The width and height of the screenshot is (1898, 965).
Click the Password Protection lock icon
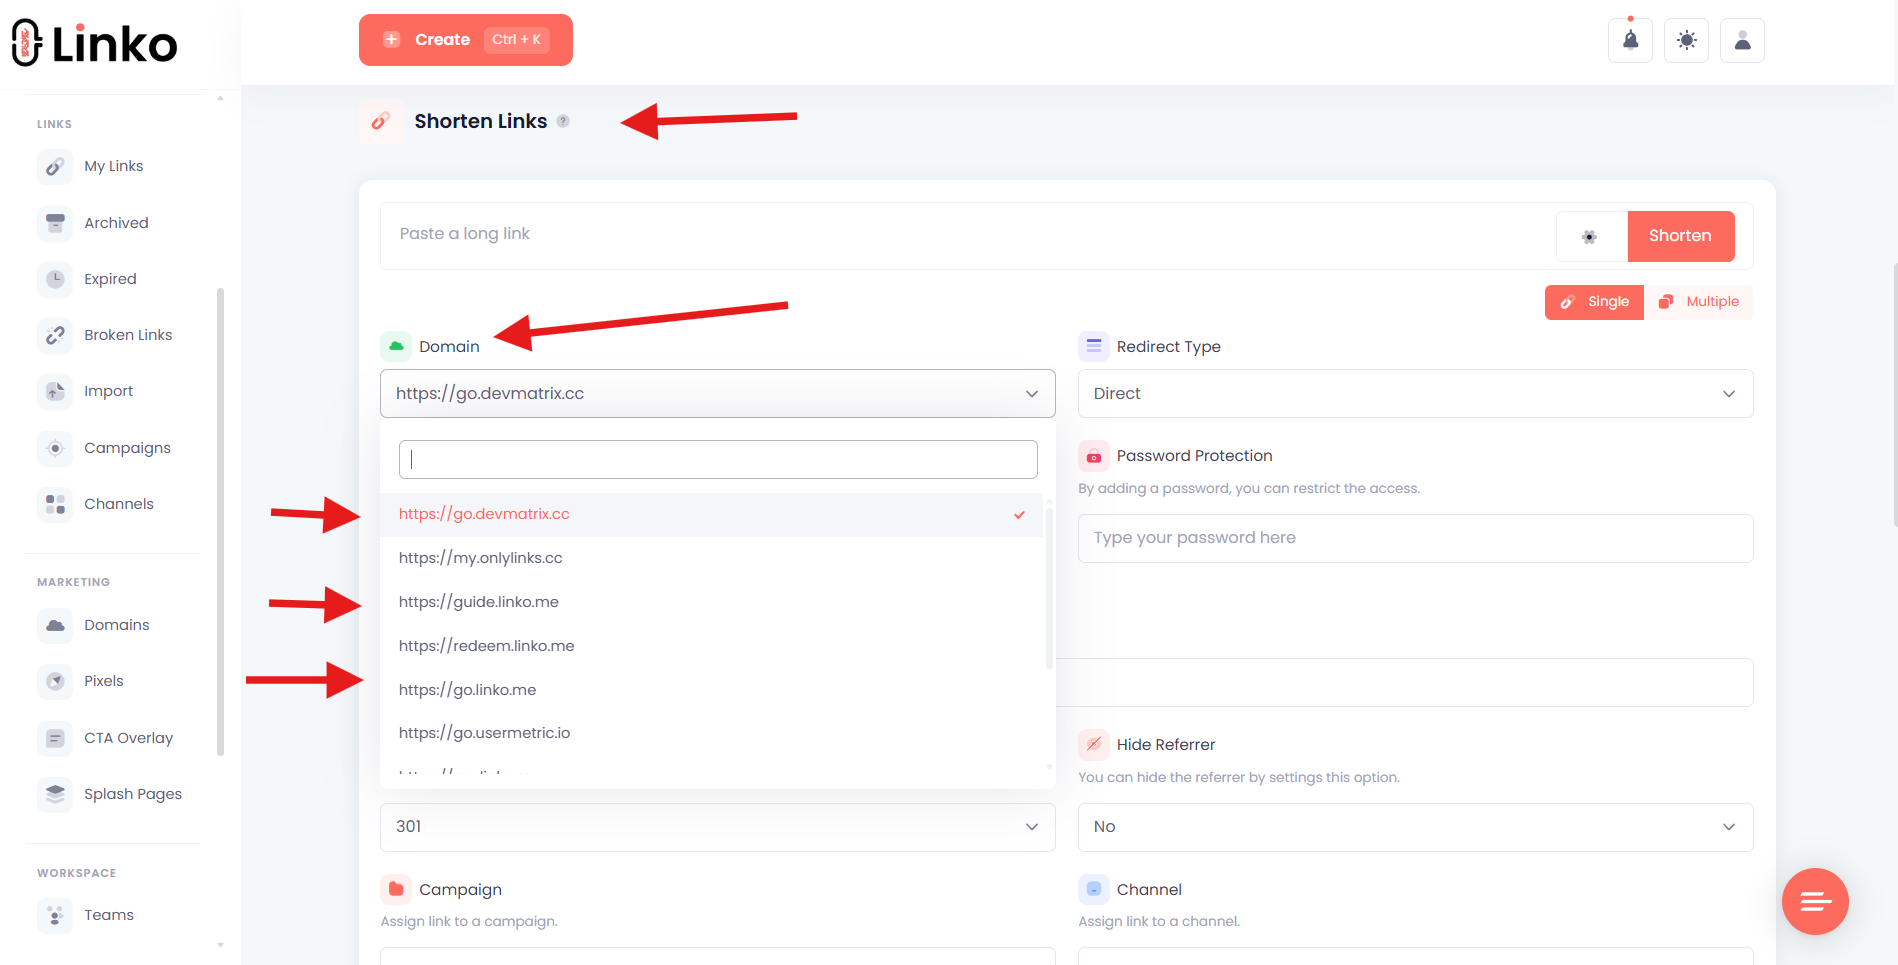tap(1094, 456)
